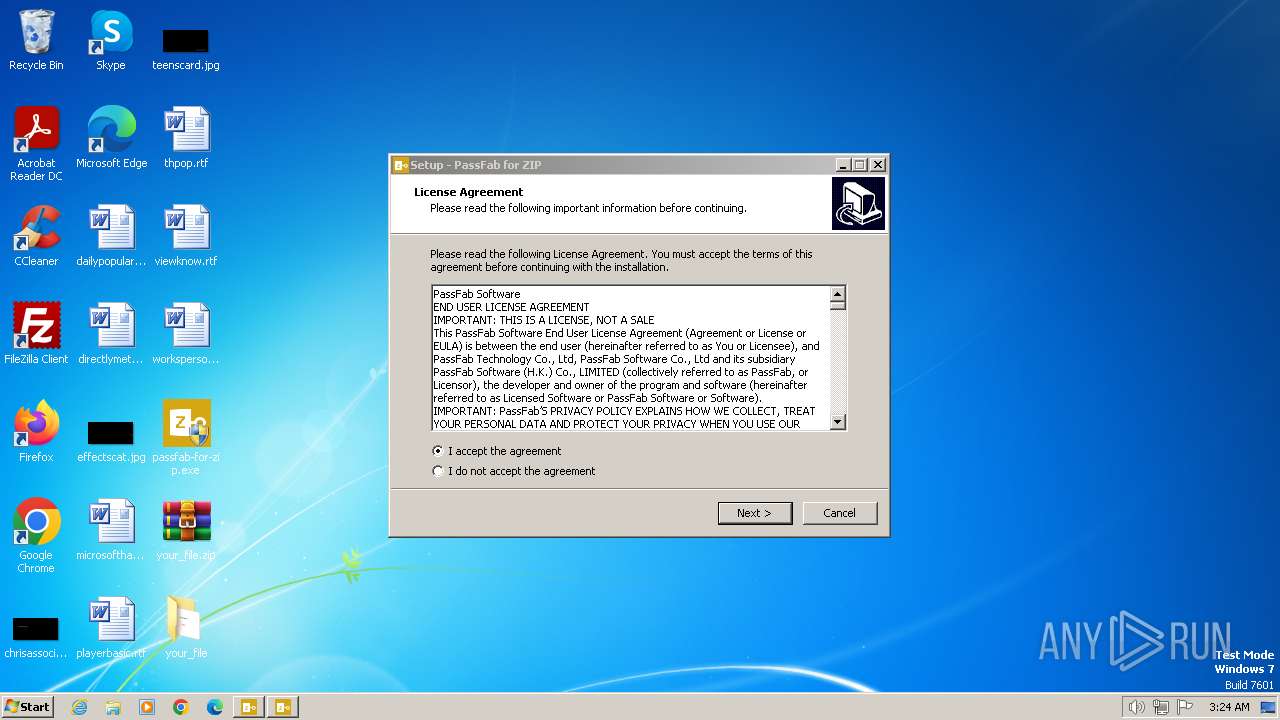Screen dimensions: 1280x720
Task: Switch to first PassFab setup taskbar button
Action: [x=249, y=707]
